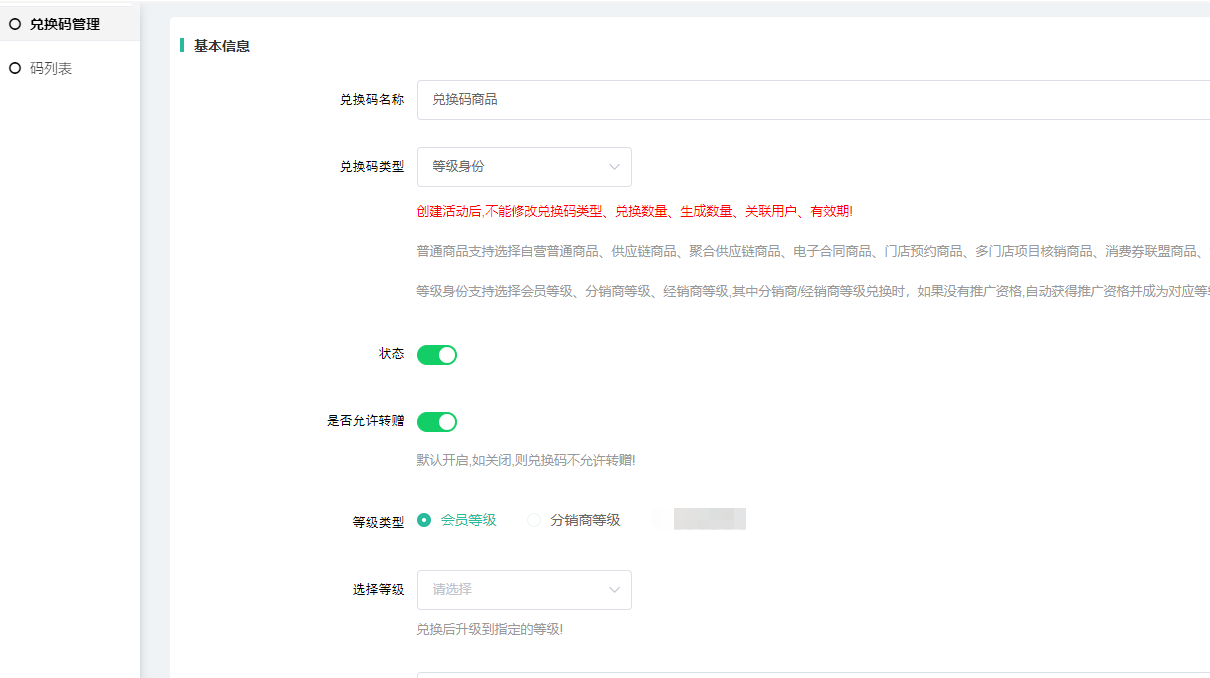Expand the 选择等级 请选择 dropdown
This screenshot has height=678, width=1210.
(x=523, y=590)
